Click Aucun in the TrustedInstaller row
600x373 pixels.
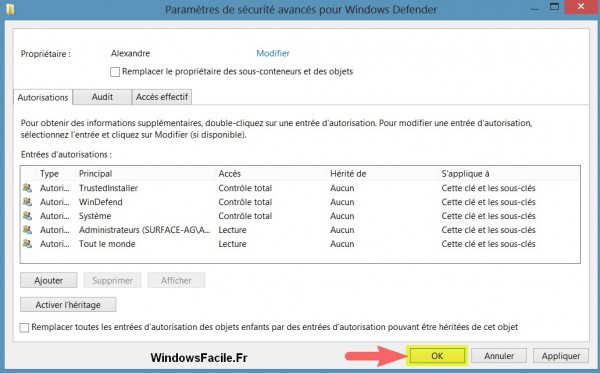point(342,188)
